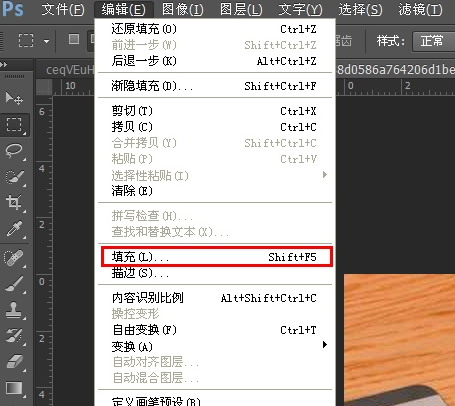This screenshot has width=455, height=406.
Task: Choose 填充(L)... menu item
Action: tap(215, 257)
